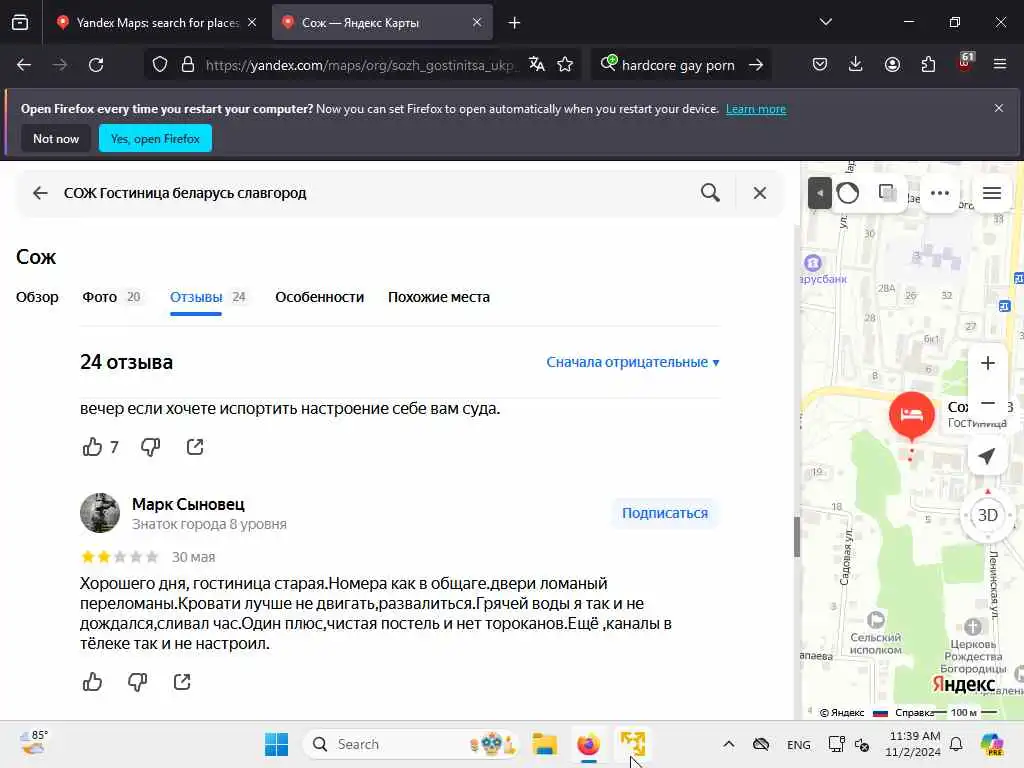
Task: Translate this page via address bar icon
Action: point(537,65)
